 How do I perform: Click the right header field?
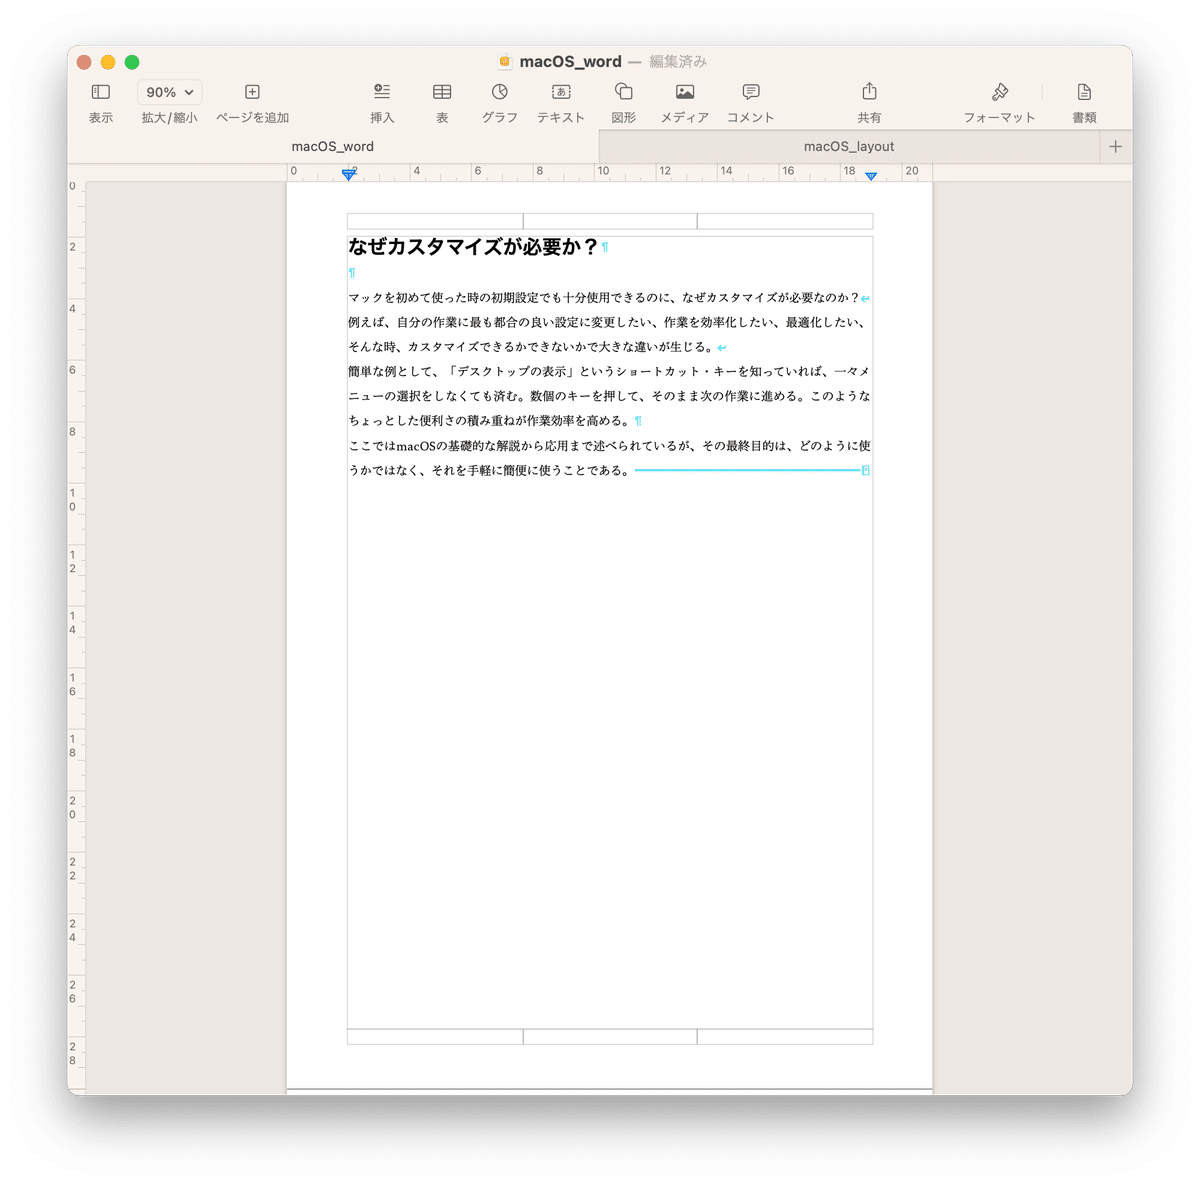click(785, 221)
